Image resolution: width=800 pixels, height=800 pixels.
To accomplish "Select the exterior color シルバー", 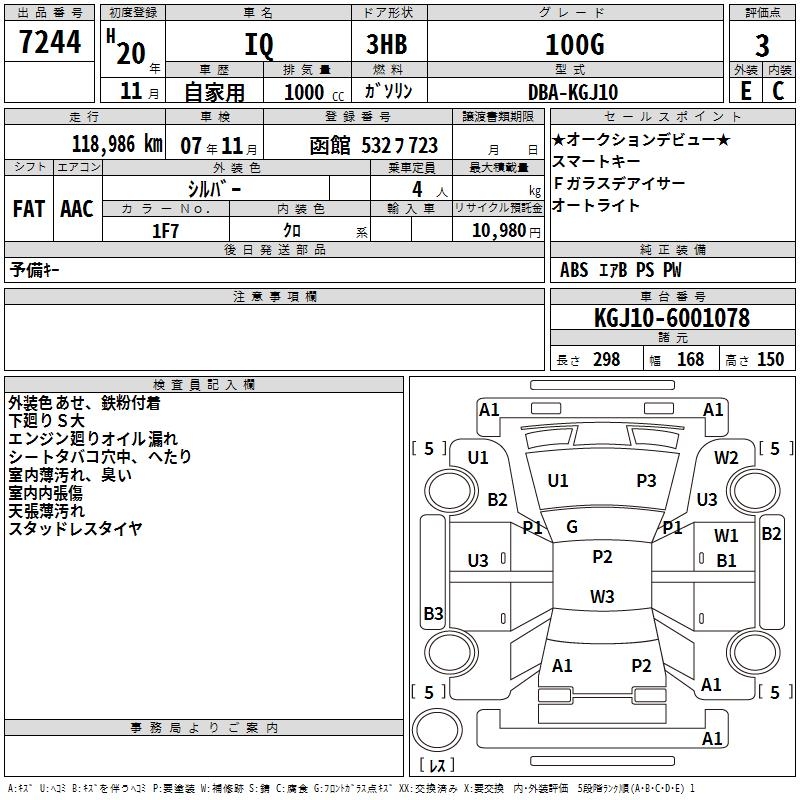I will pyautogui.click(x=214, y=189).
